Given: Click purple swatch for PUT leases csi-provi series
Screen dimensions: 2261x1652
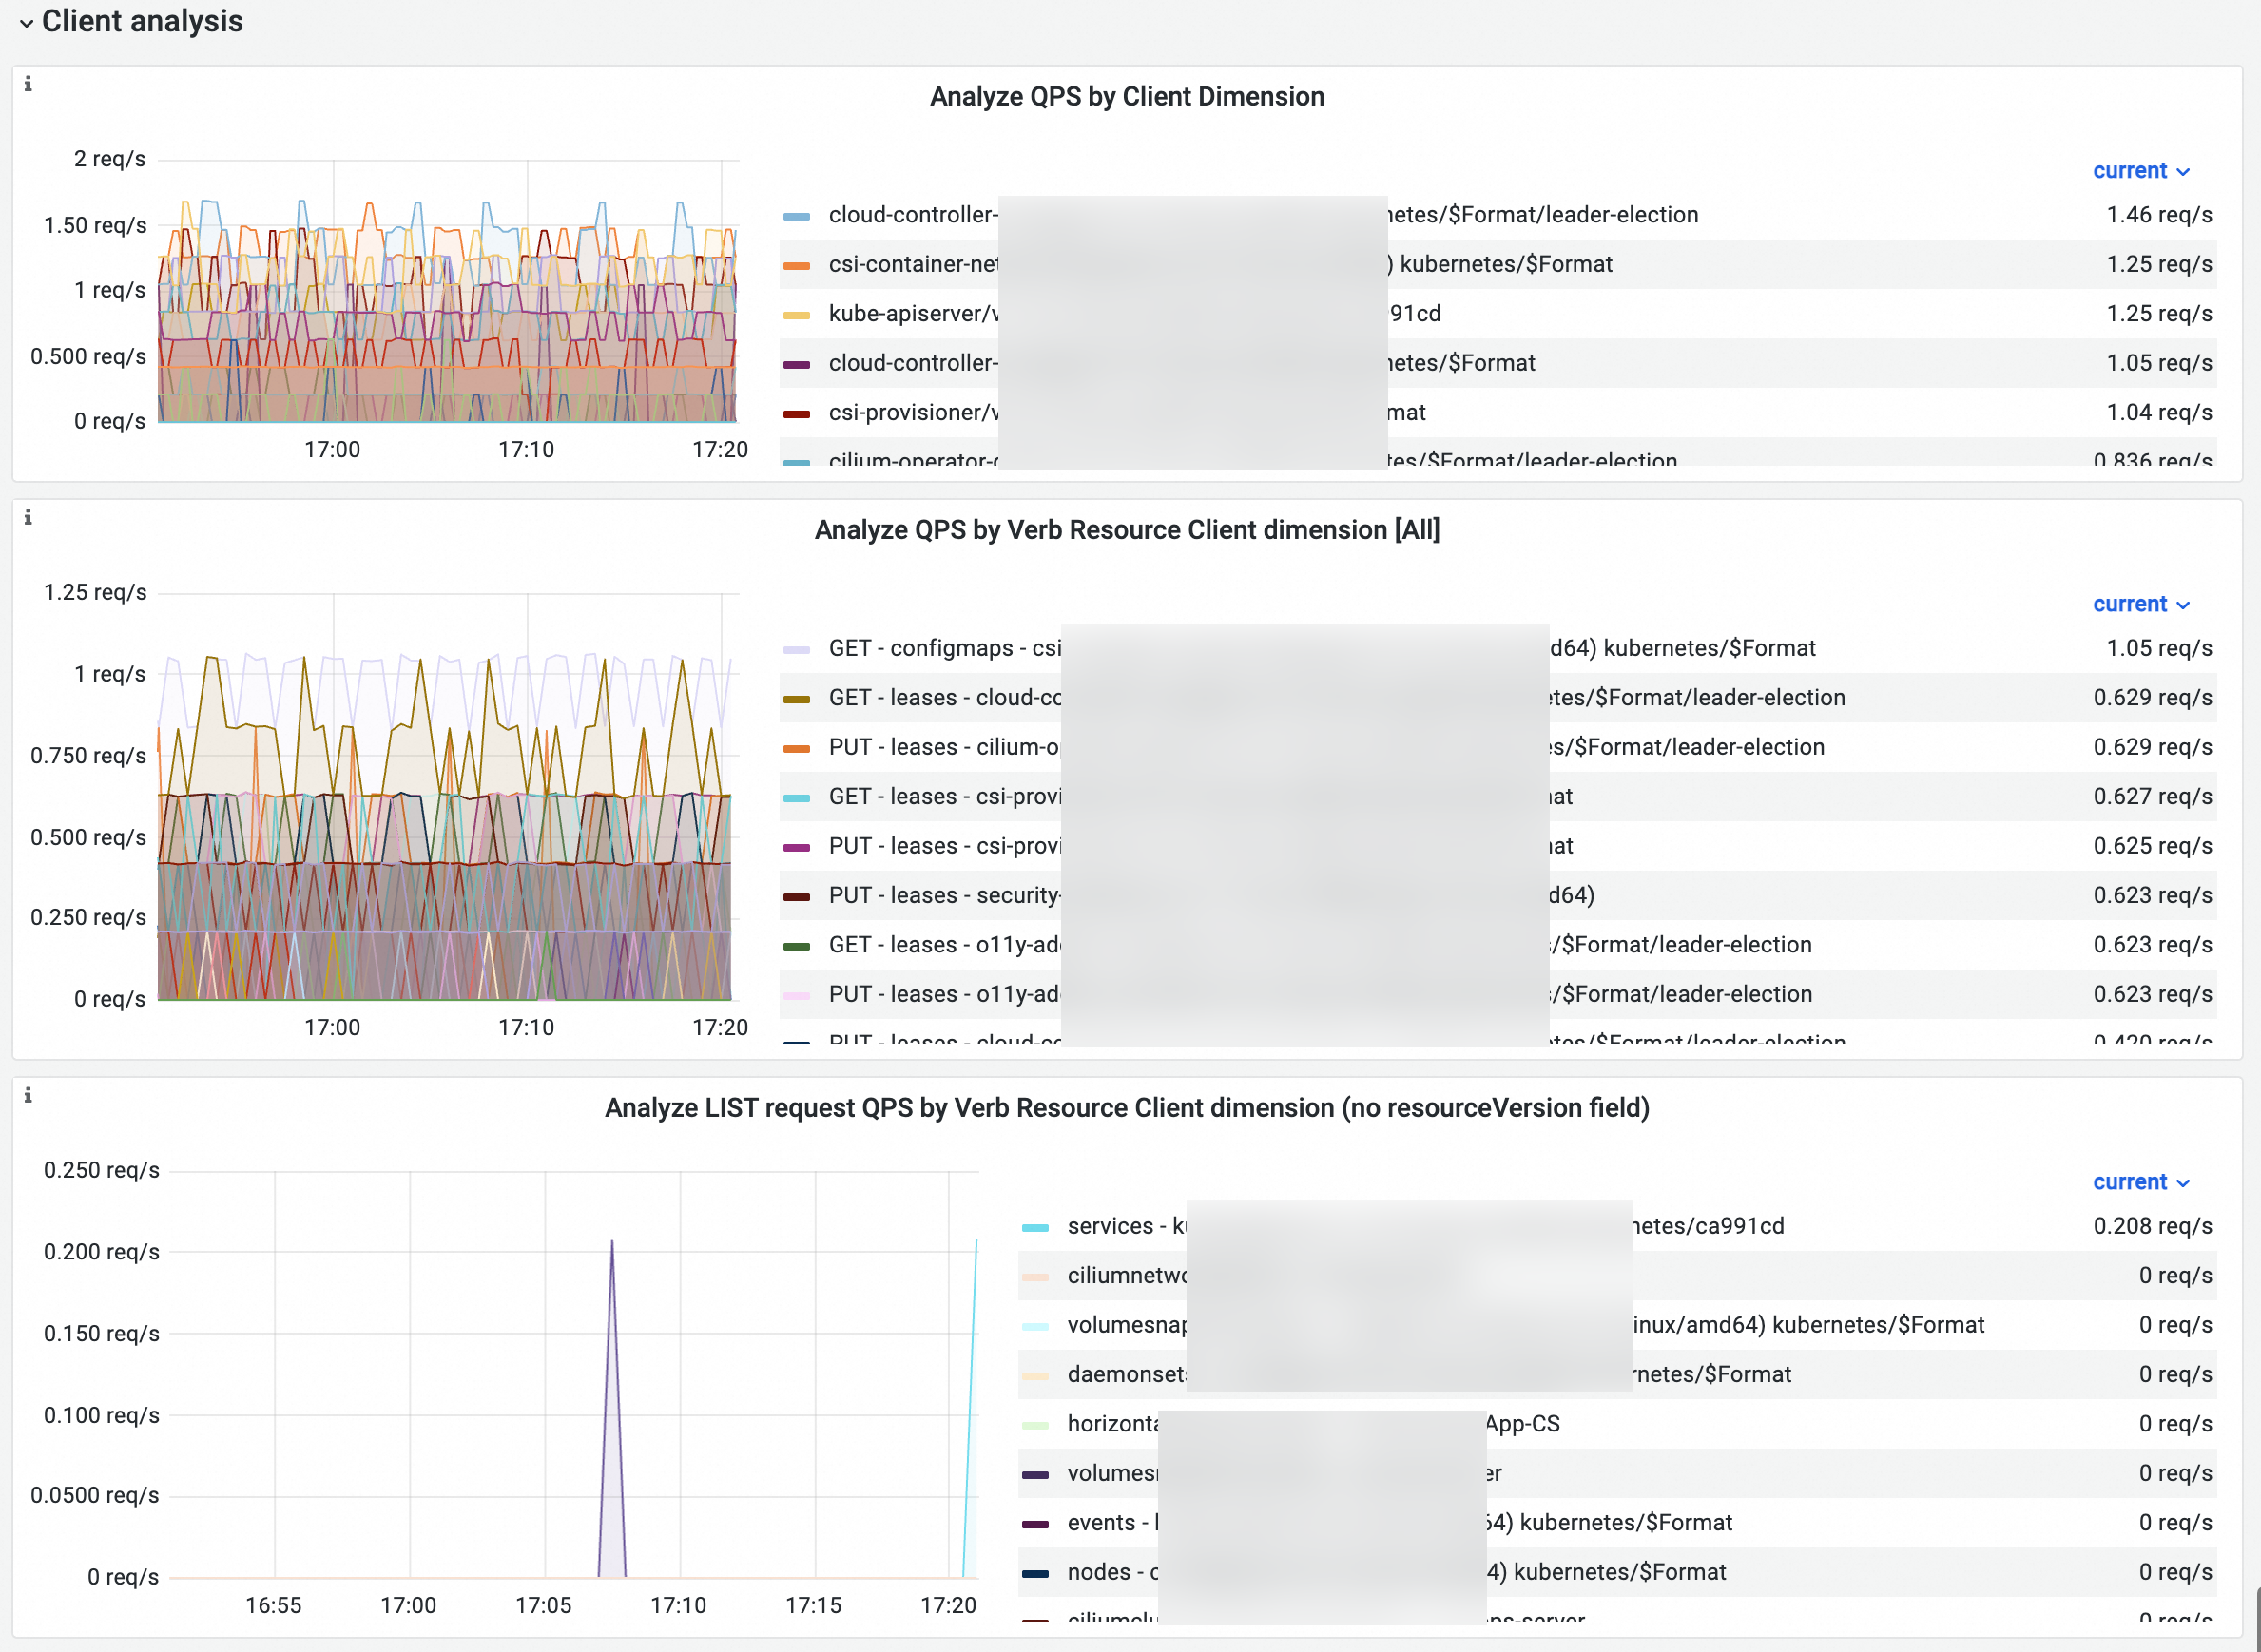Looking at the screenshot, I should [796, 847].
